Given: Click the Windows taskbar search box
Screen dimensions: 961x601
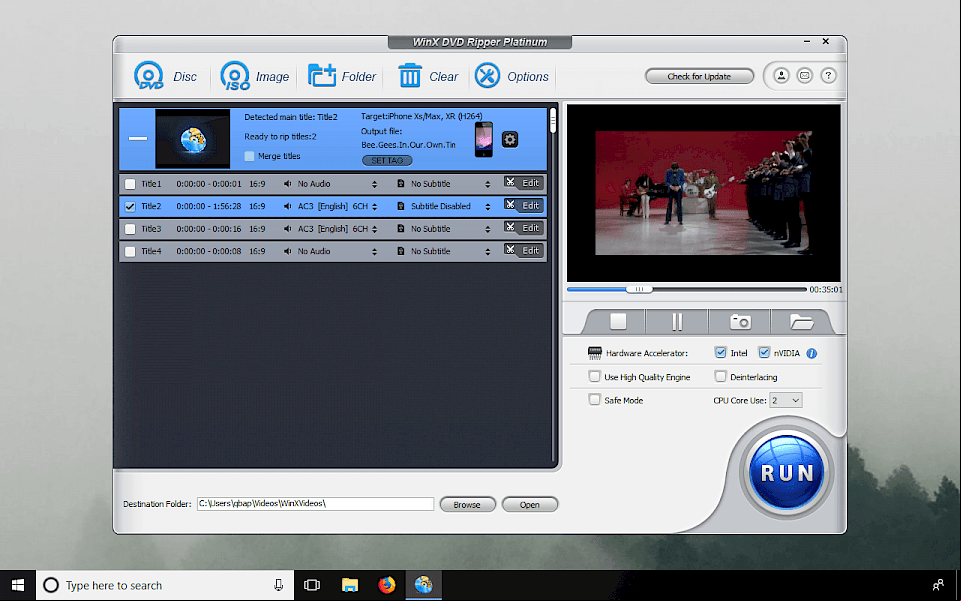Looking at the screenshot, I should coord(165,585).
